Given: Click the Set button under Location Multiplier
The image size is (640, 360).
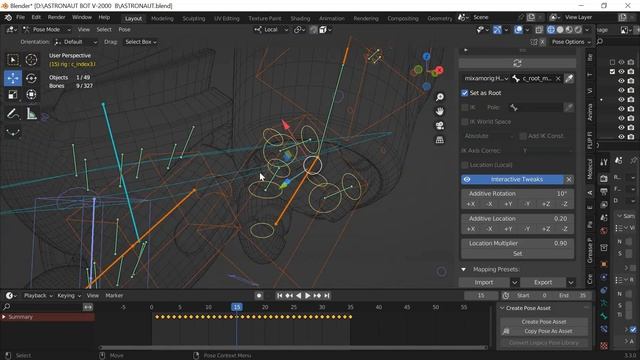Looking at the screenshot, I should (x=518, y=253).
